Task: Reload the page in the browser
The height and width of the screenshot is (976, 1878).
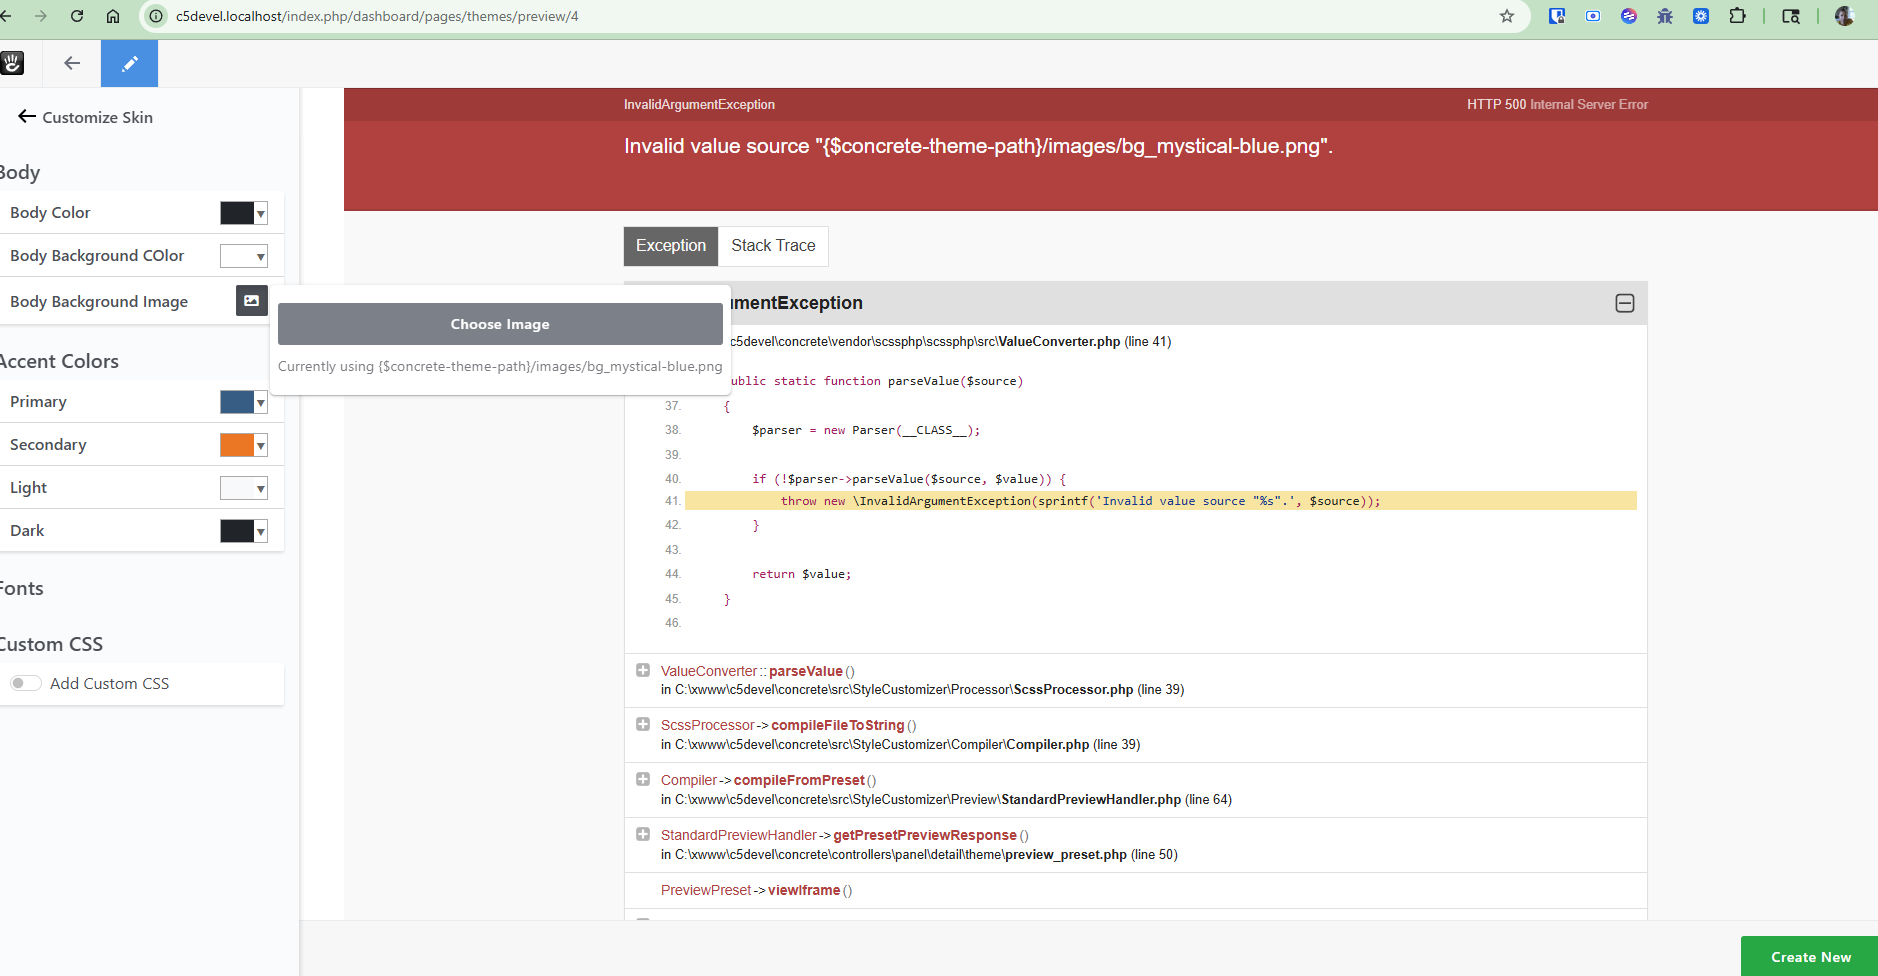Action: (x=77, y=16)
